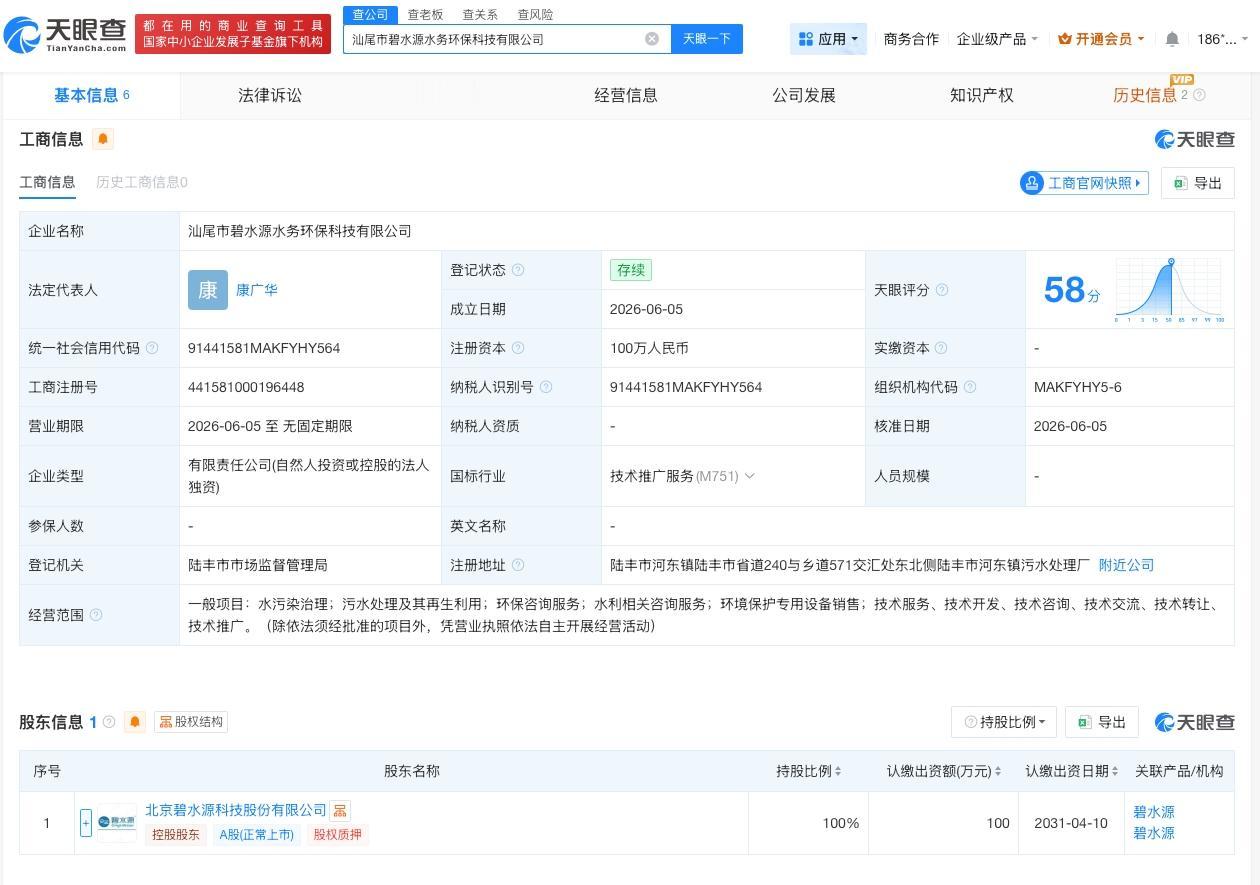Click the A股(正常上市) tag
1260x885 pixels.
257,834
